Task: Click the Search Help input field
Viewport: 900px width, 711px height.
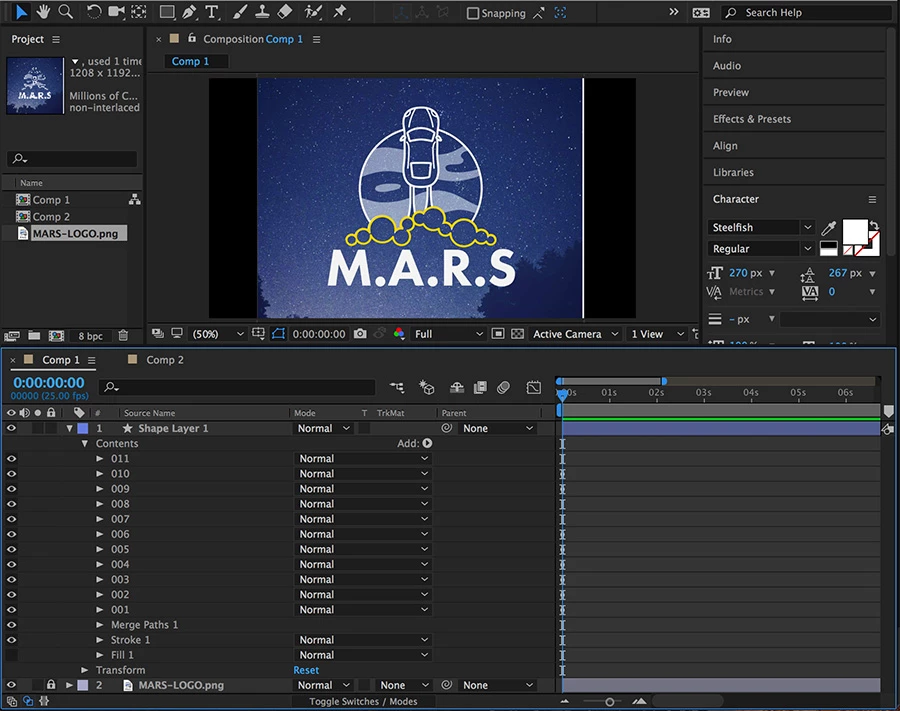Action: [805, 13]
